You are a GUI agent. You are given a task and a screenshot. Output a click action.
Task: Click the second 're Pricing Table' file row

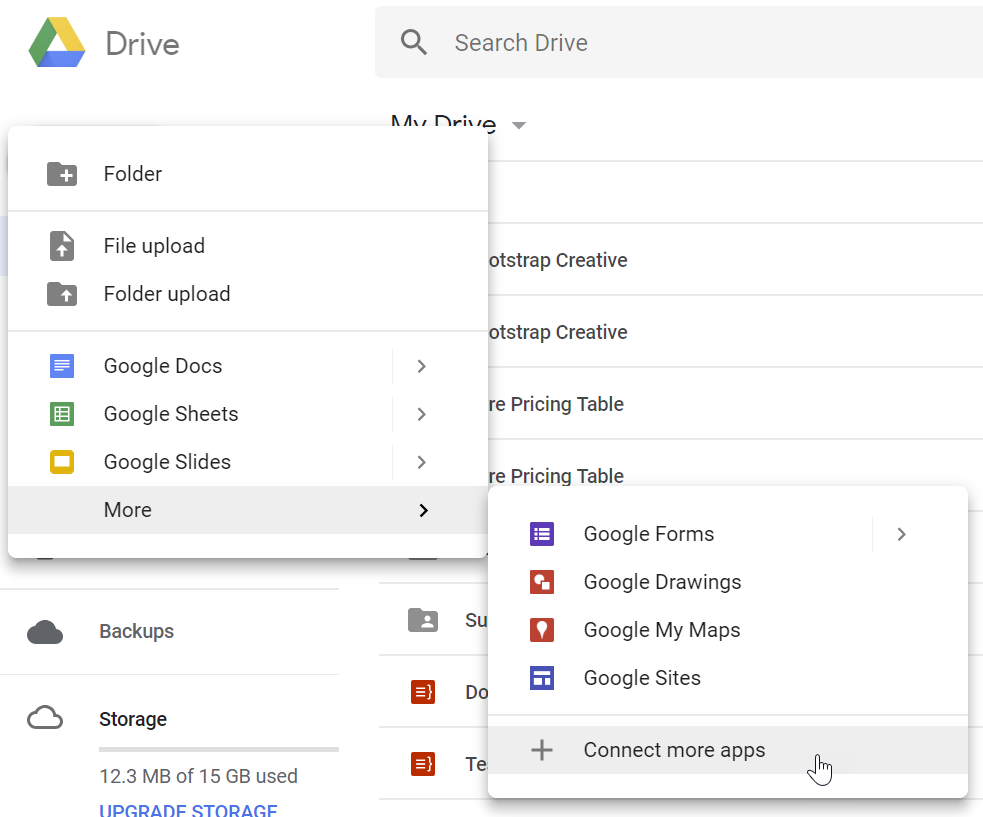(735, 463)
